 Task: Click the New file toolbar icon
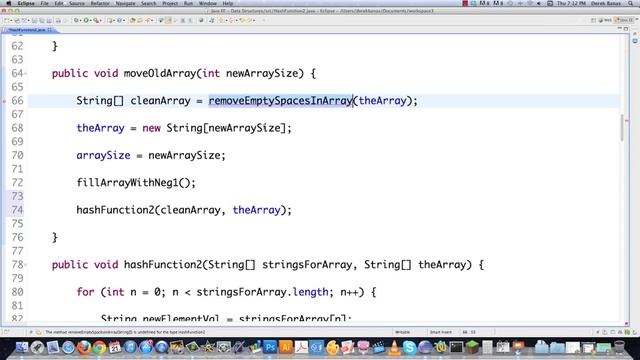point(7,20)
